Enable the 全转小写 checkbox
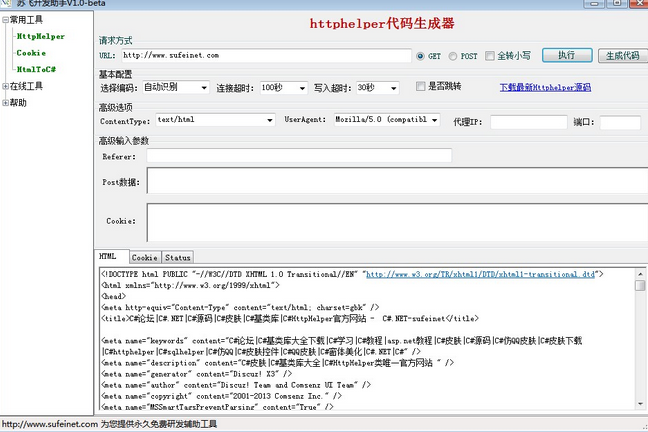648x432 pixels. coord(490,56)
